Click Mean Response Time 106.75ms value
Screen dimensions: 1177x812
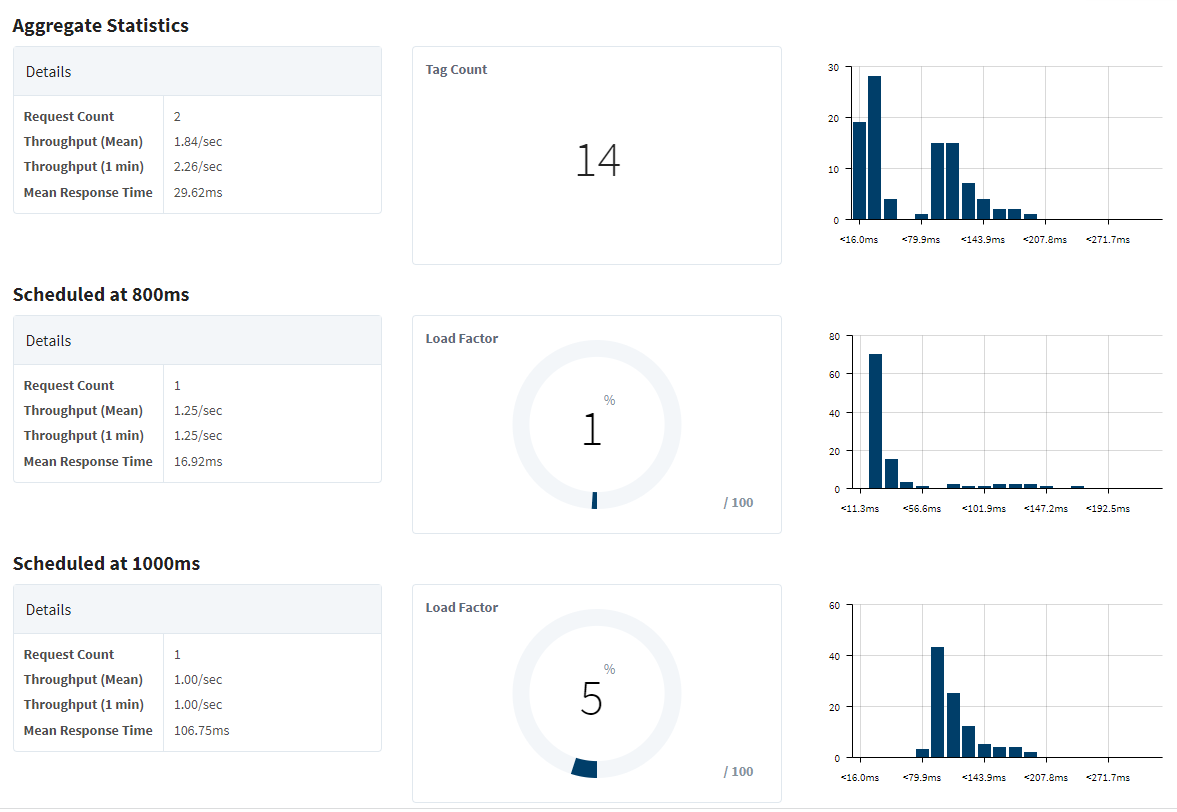pos(202,731)
